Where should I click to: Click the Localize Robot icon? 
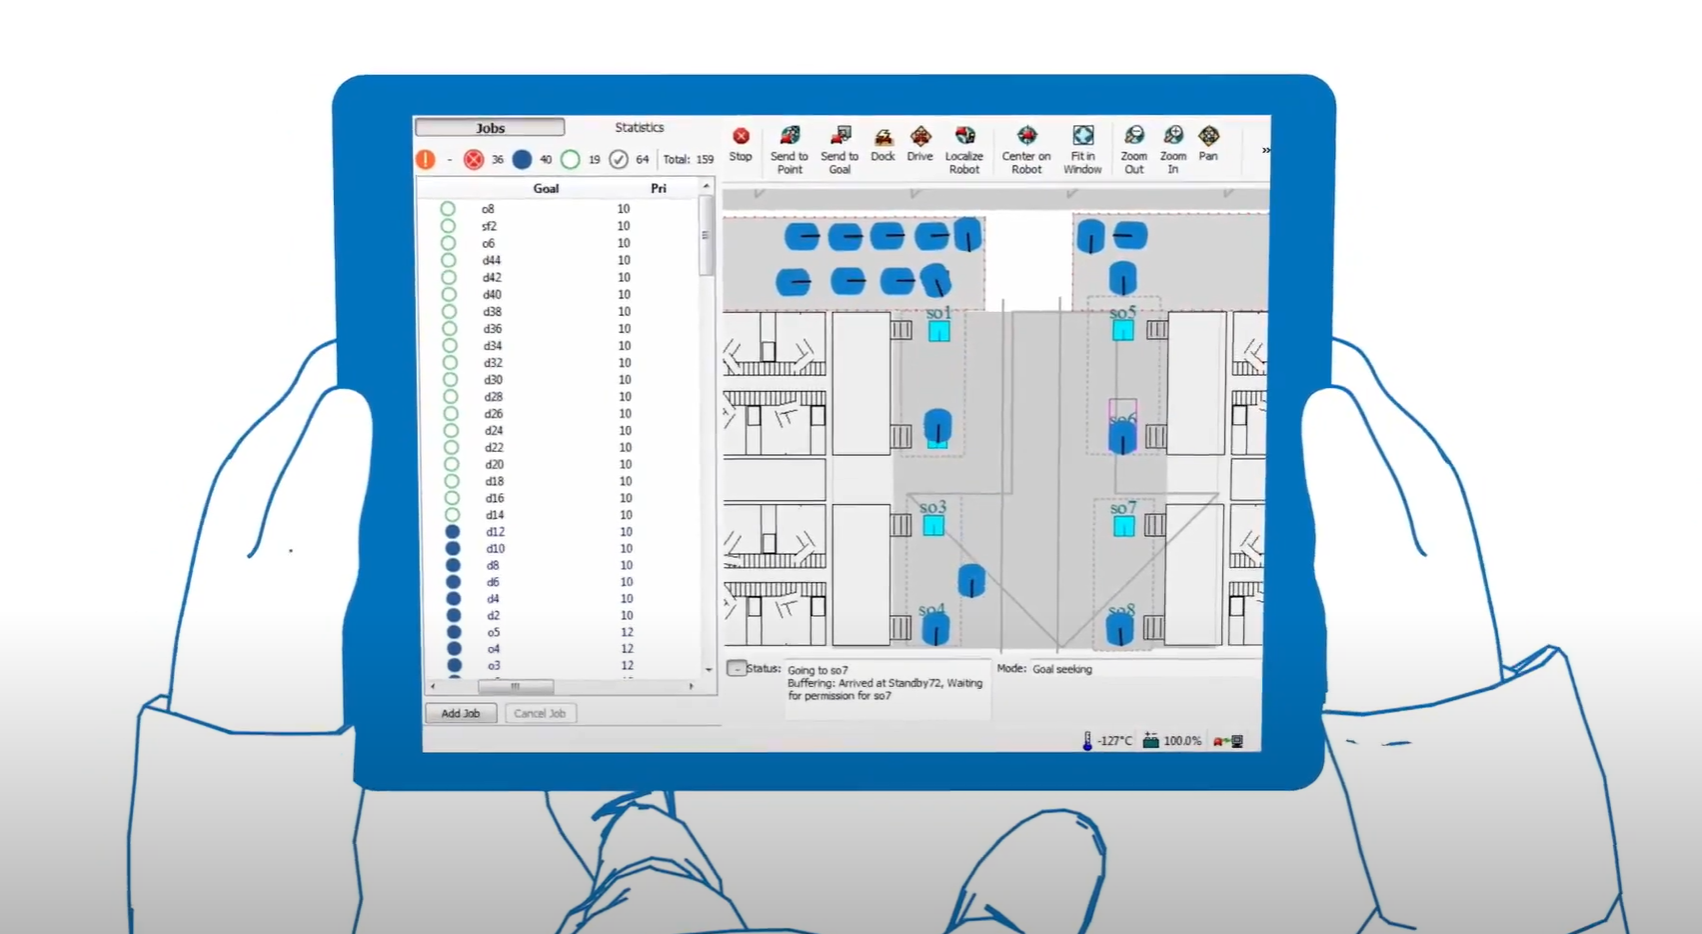[964, 136]
